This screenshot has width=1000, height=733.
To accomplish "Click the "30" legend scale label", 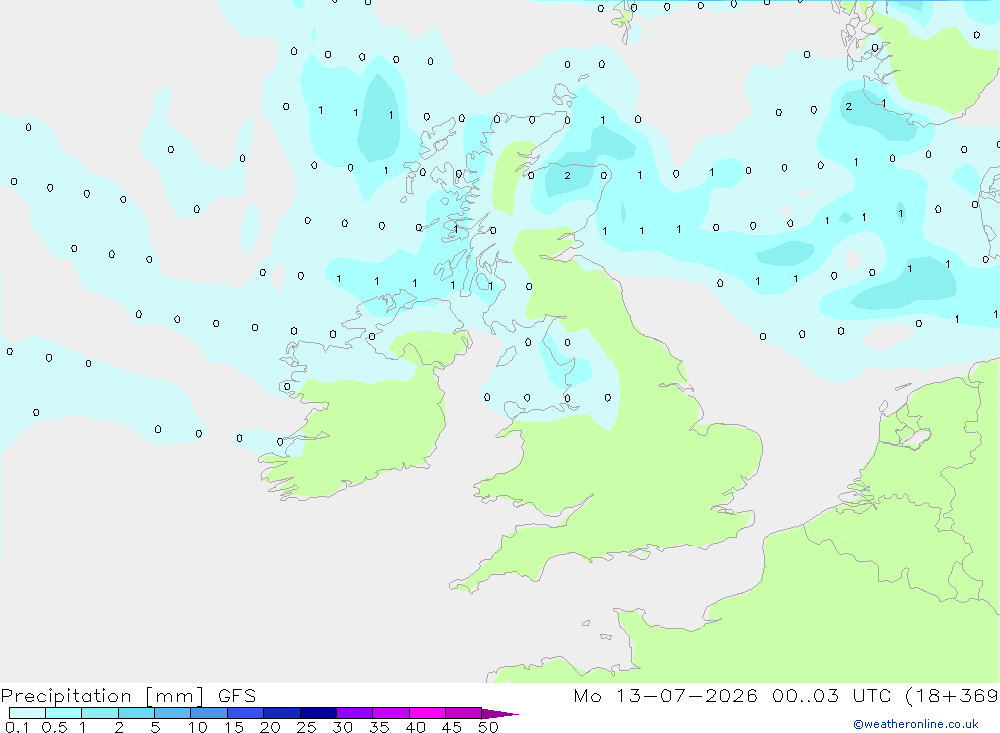I will tap(343, 727).
